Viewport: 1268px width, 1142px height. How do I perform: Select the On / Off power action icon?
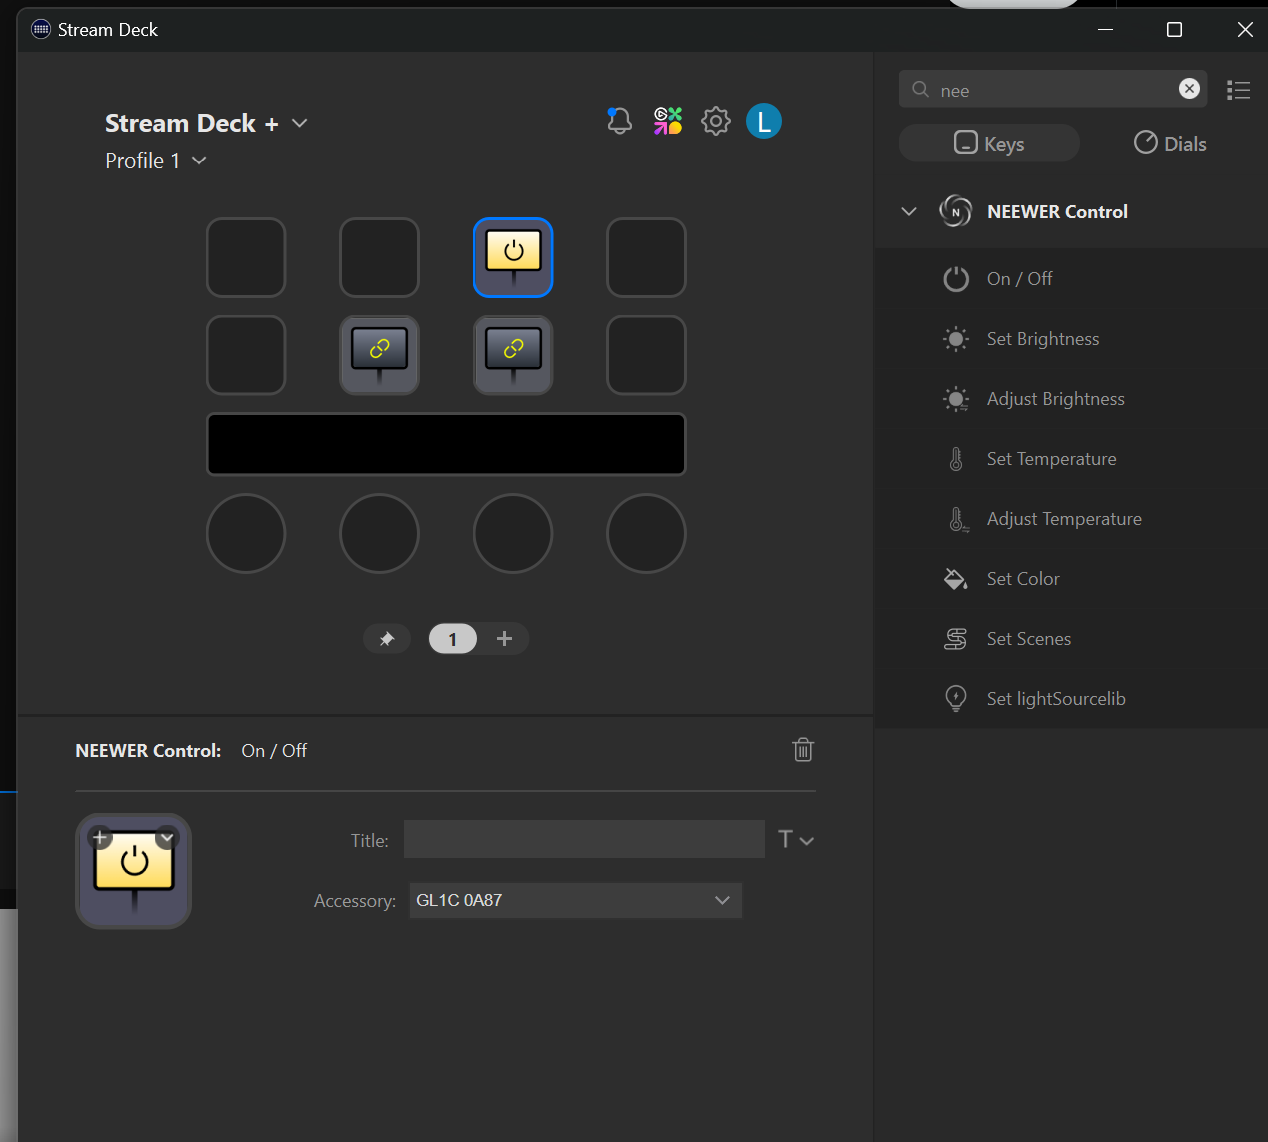956,279
